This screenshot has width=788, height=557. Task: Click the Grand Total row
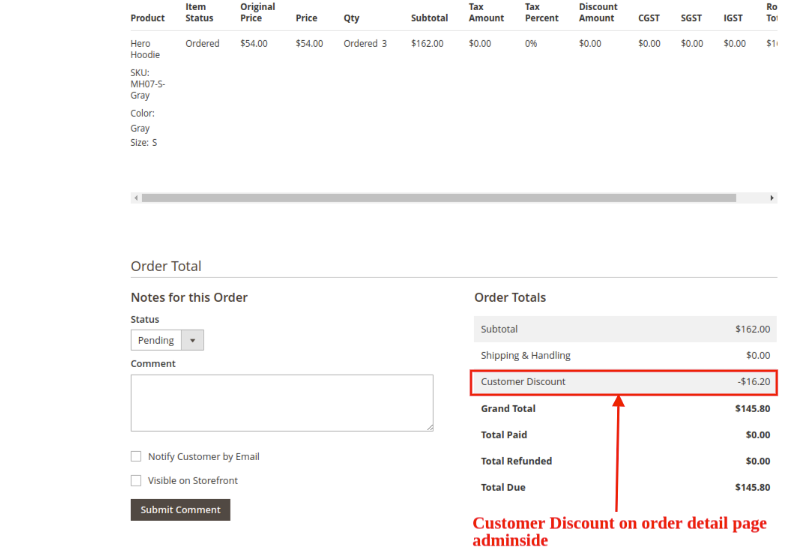click(624, 408)
